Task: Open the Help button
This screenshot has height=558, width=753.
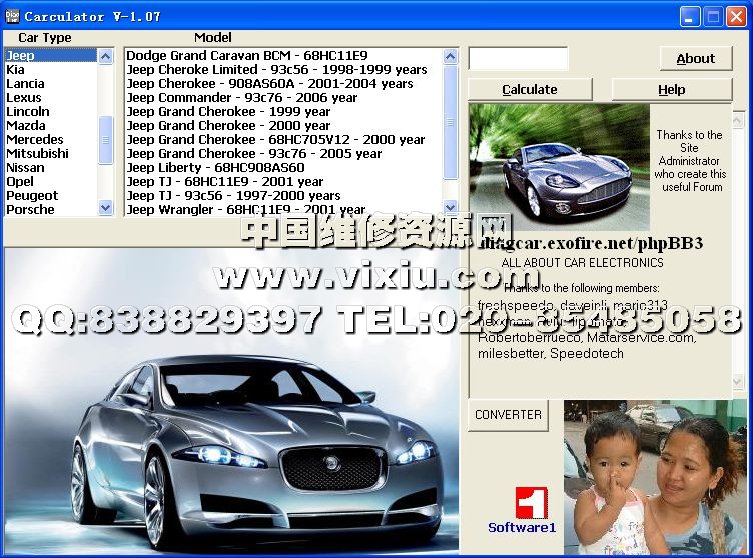Action: click(x=671, y=90)
